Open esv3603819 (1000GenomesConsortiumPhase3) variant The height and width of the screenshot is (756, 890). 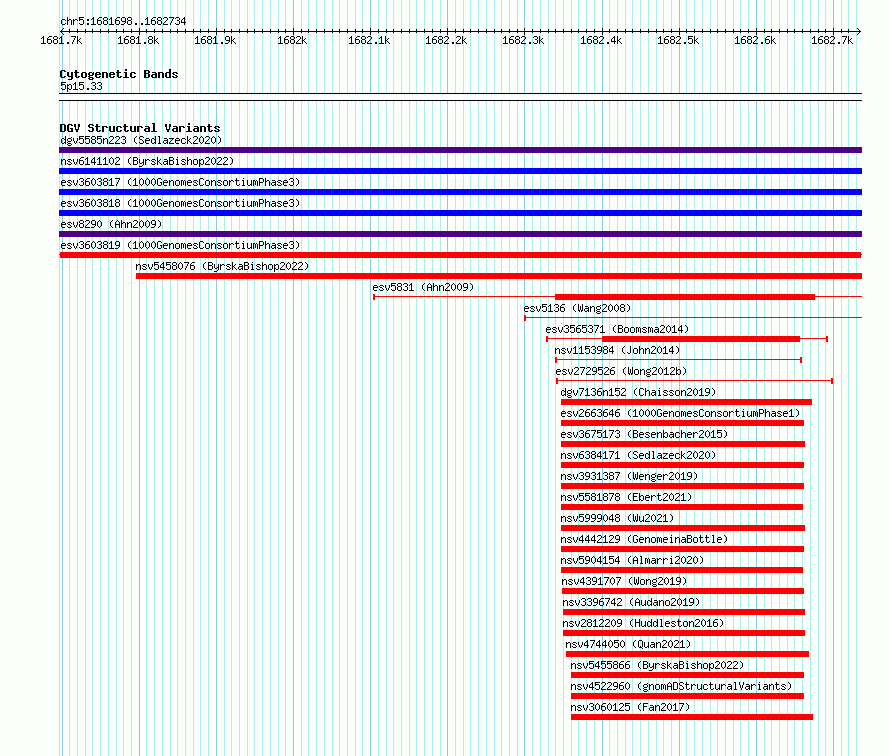tap(180, 245)
